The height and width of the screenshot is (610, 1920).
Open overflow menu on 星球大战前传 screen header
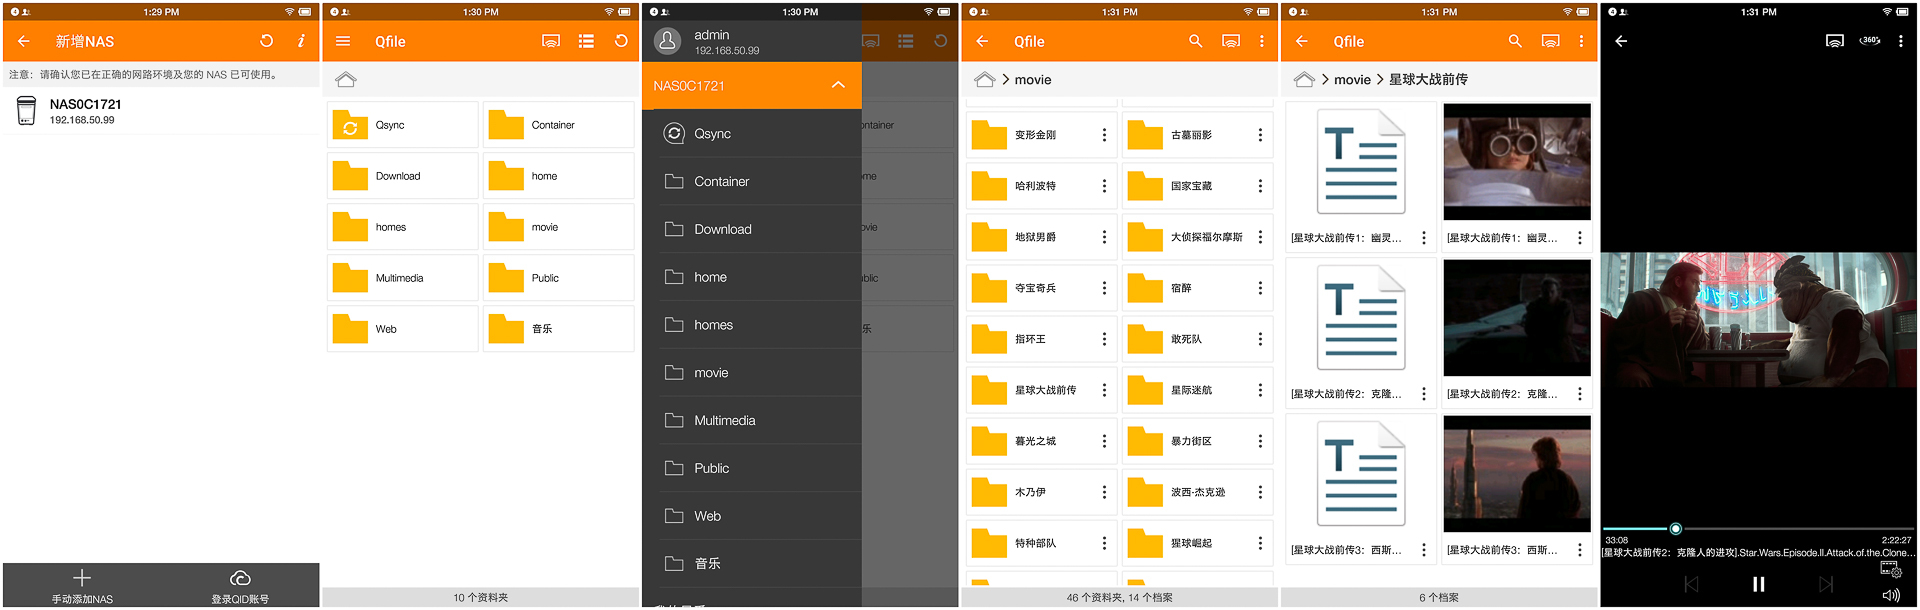[1581, 41]
